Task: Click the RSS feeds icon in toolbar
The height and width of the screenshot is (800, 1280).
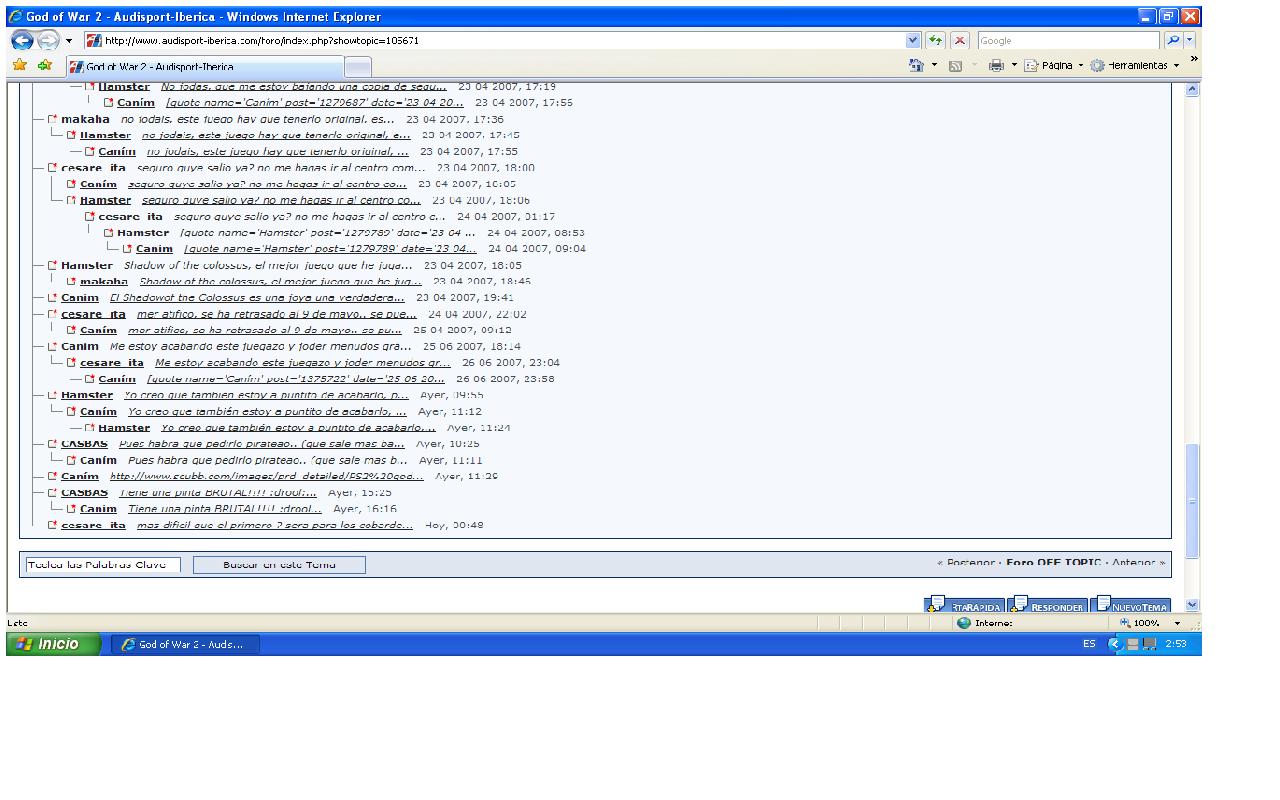Action: click(955, 66)
